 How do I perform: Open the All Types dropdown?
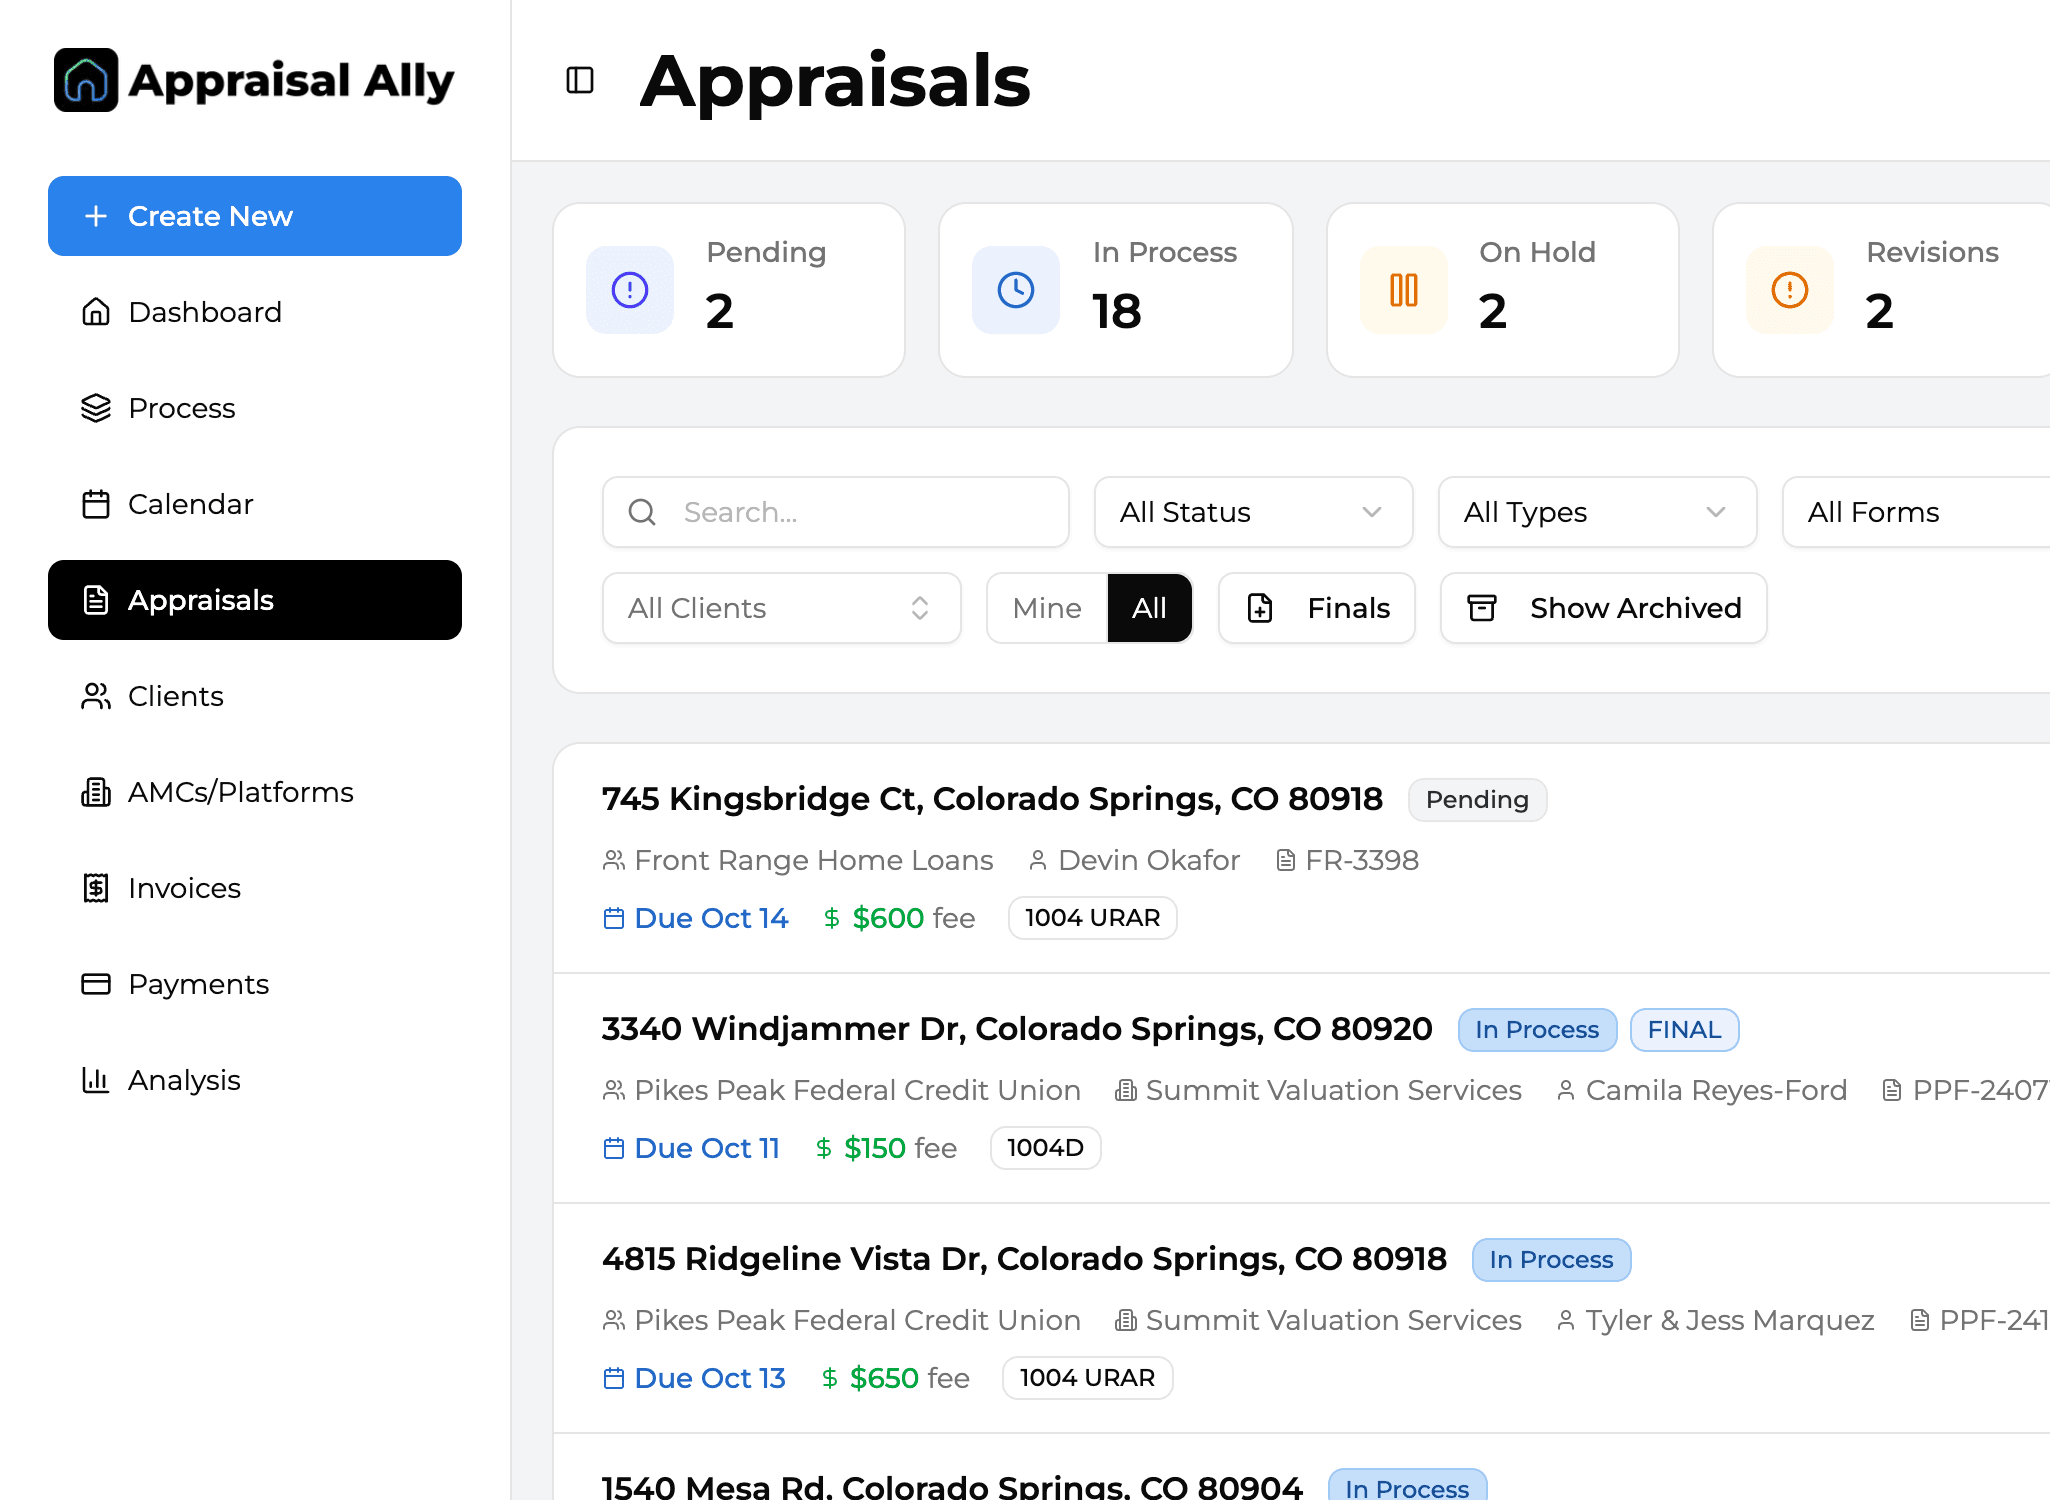point(1598,512)
